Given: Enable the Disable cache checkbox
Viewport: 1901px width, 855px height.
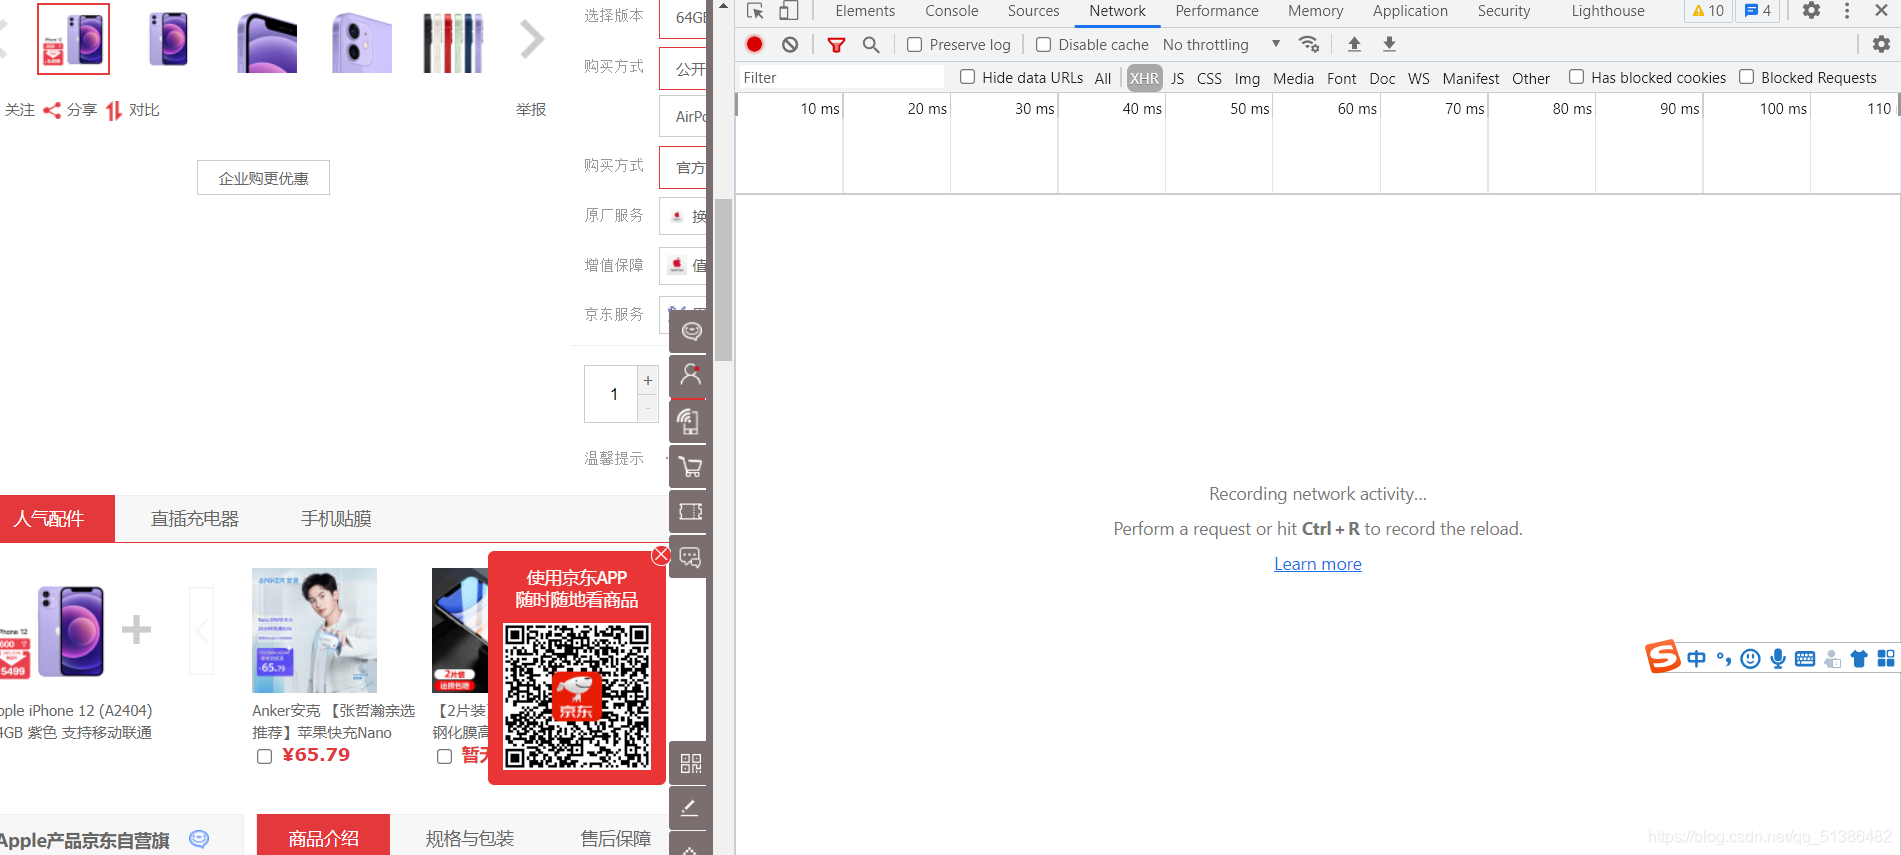Looking at the screenshot, I should (1043, 44).
